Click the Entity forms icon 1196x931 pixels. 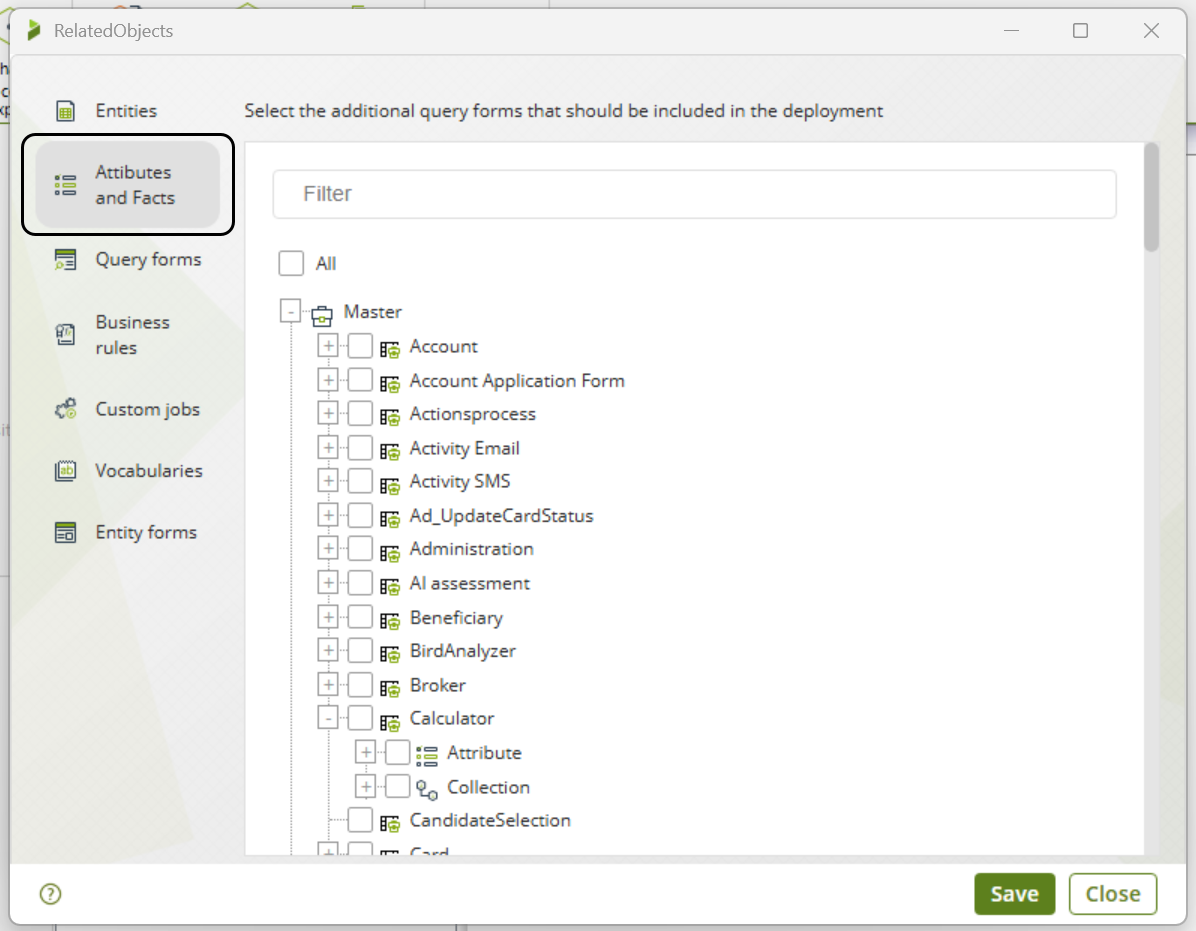click(66, 533)
